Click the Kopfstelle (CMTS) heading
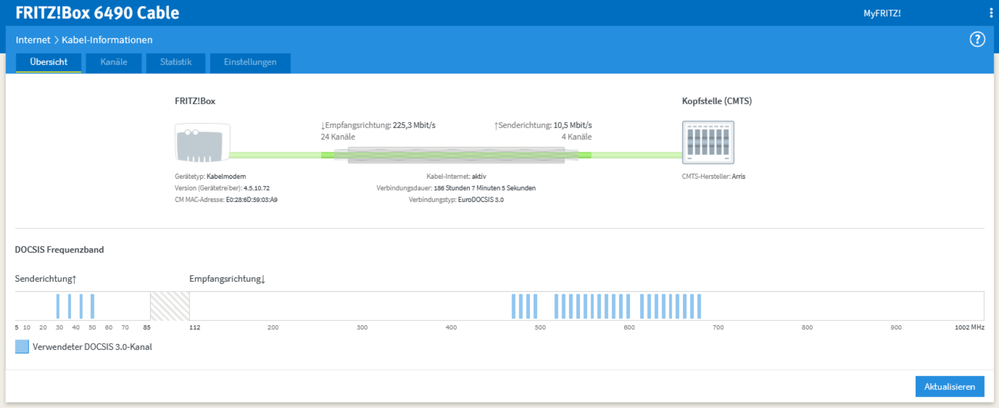The width and height of the screenshot is (999, 408). (717, 101)
